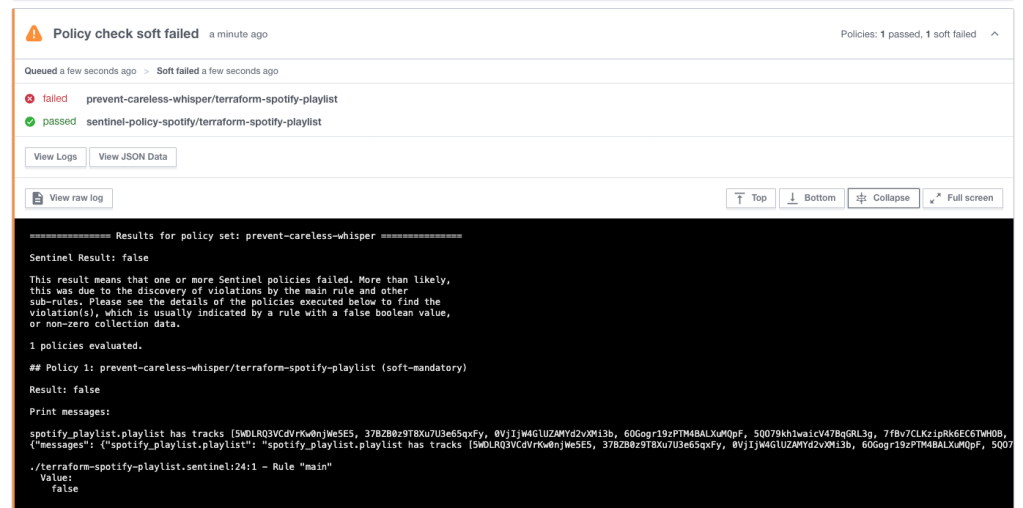Open the log in full screen

[962, 198]
